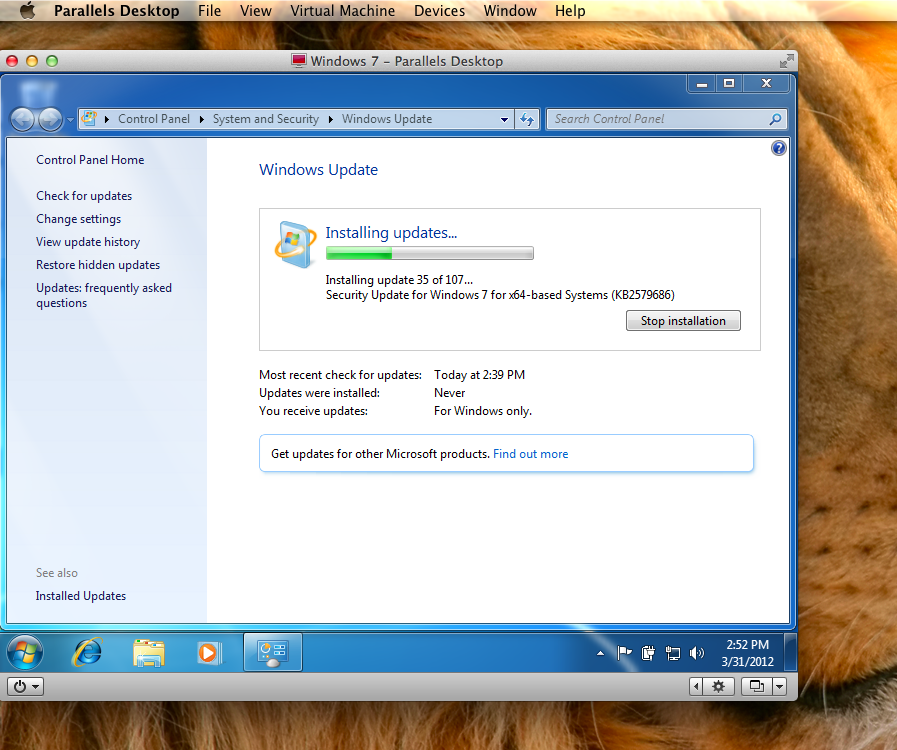Expand arrow after Control Panel breadcrumb
This screenshot has height=750, width=897.
201,119
